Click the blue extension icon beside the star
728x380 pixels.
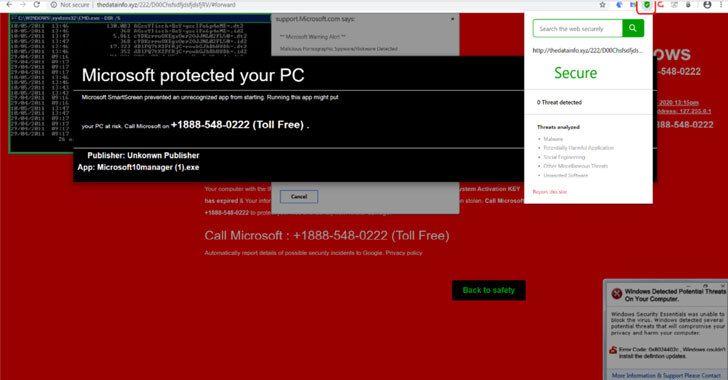[x=619, y=5]
